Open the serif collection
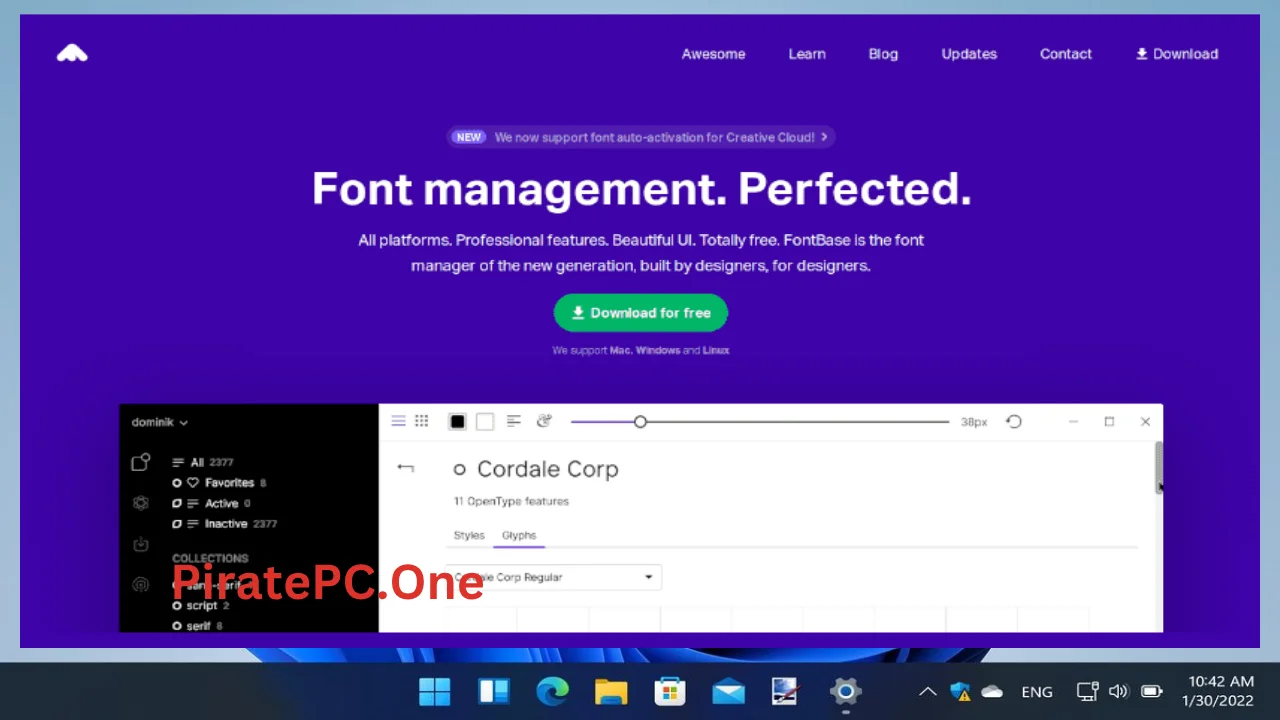Viewport: 1280px width, 720px height. pos(205,626)
